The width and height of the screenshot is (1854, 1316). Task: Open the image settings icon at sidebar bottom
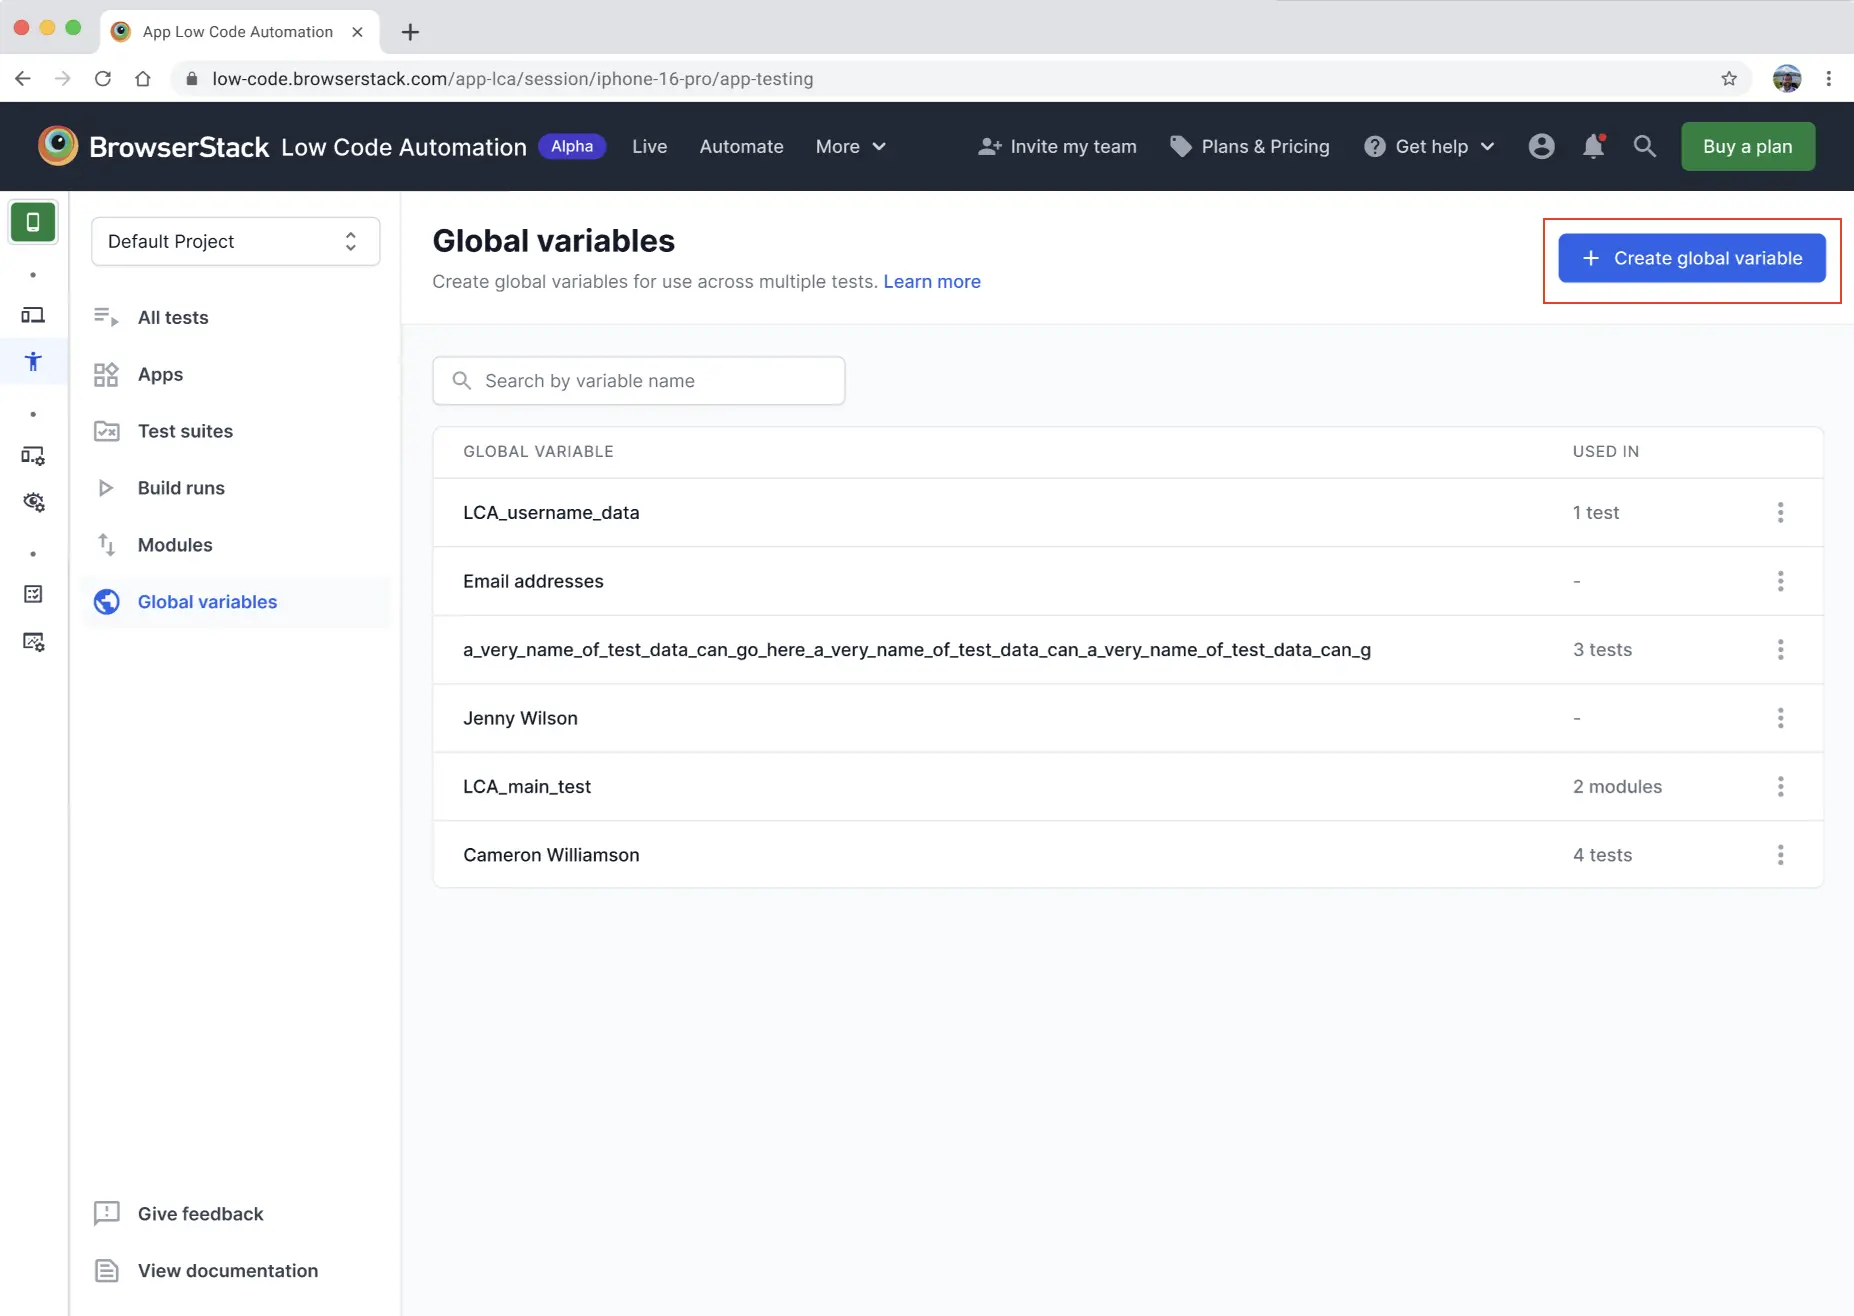tap(33, 641)
